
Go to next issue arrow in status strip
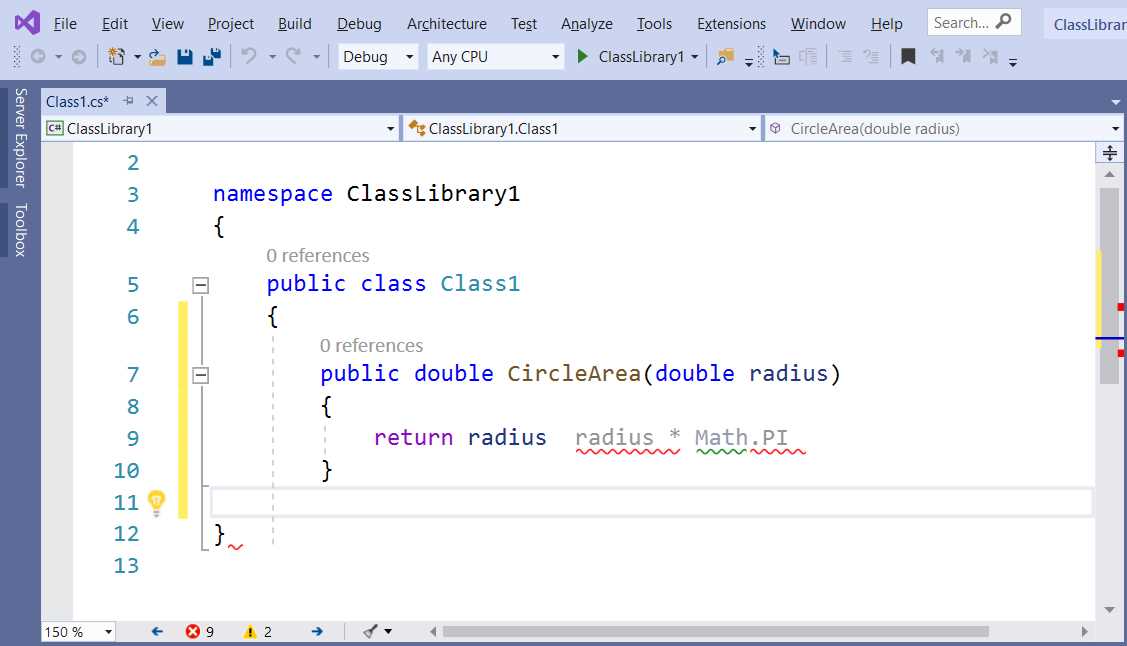pos(317,632)
